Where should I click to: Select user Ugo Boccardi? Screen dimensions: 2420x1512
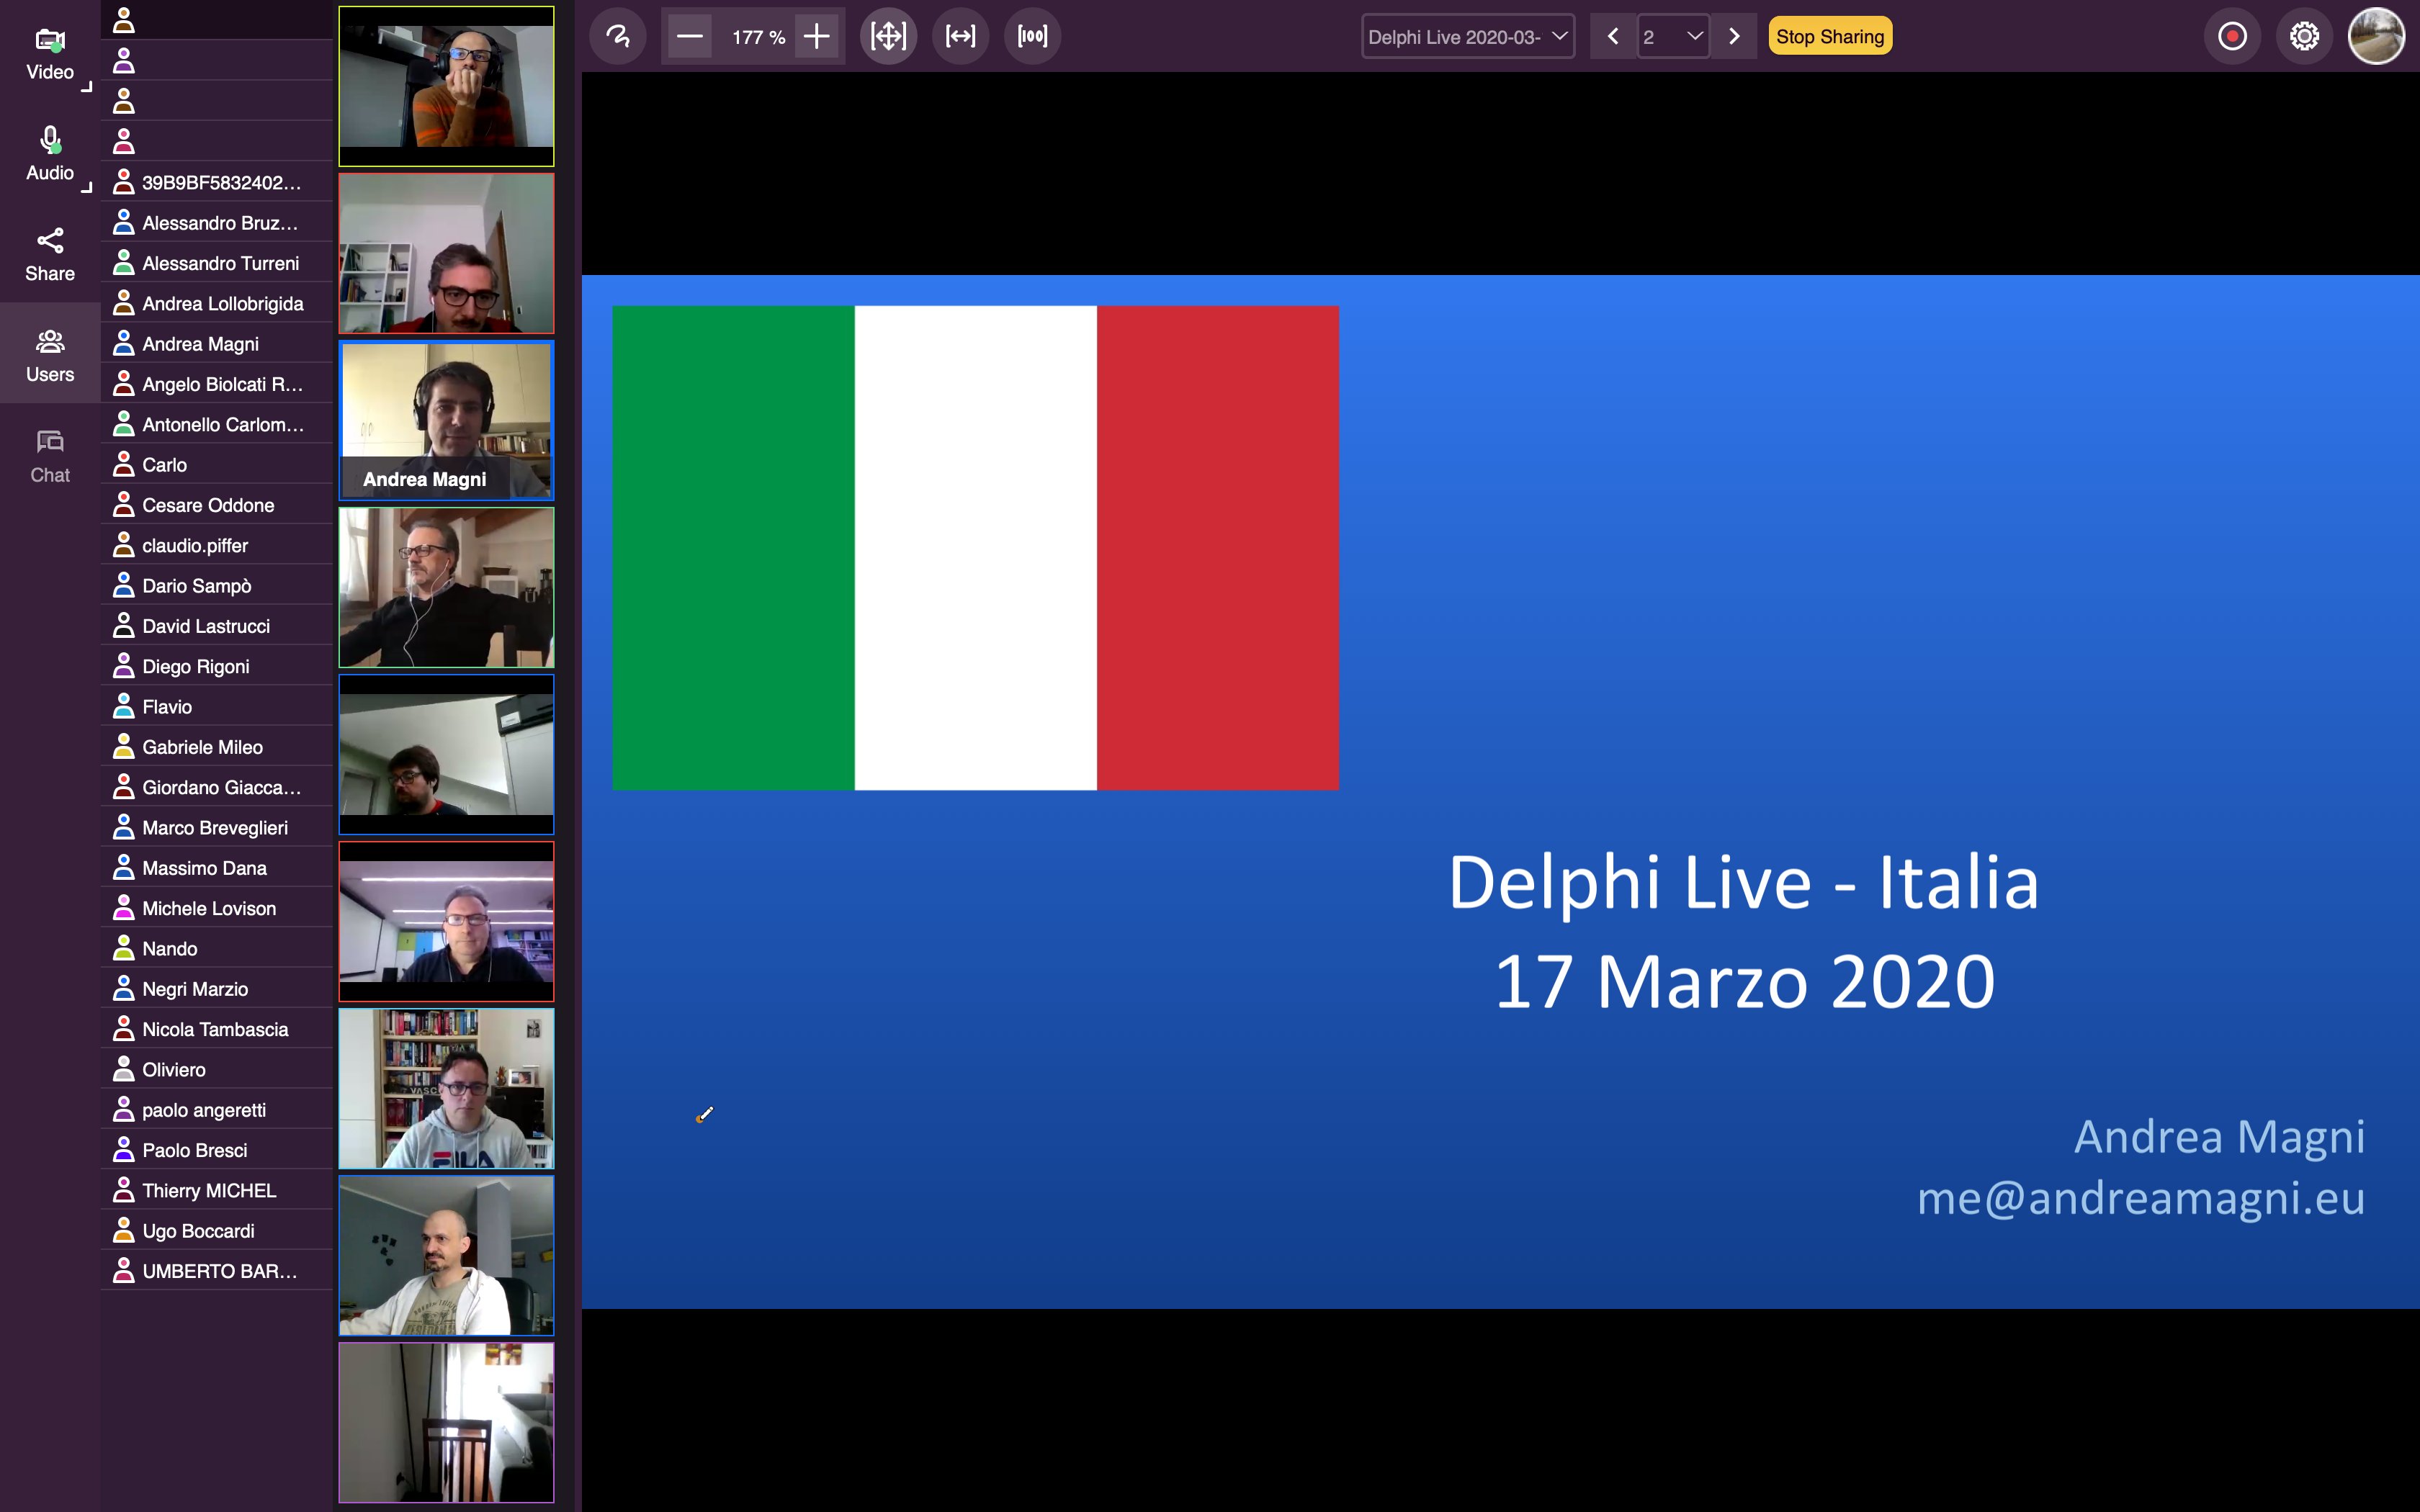click(217, 1231)
